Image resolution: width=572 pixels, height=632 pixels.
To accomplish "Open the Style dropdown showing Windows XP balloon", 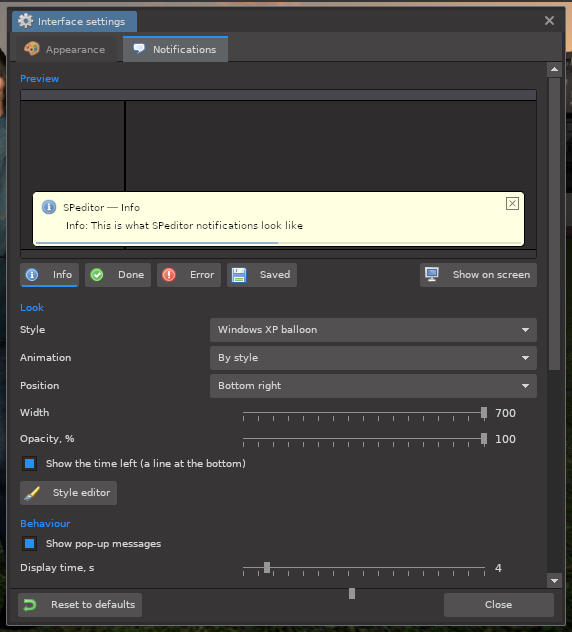I will [x=373, y=330].
